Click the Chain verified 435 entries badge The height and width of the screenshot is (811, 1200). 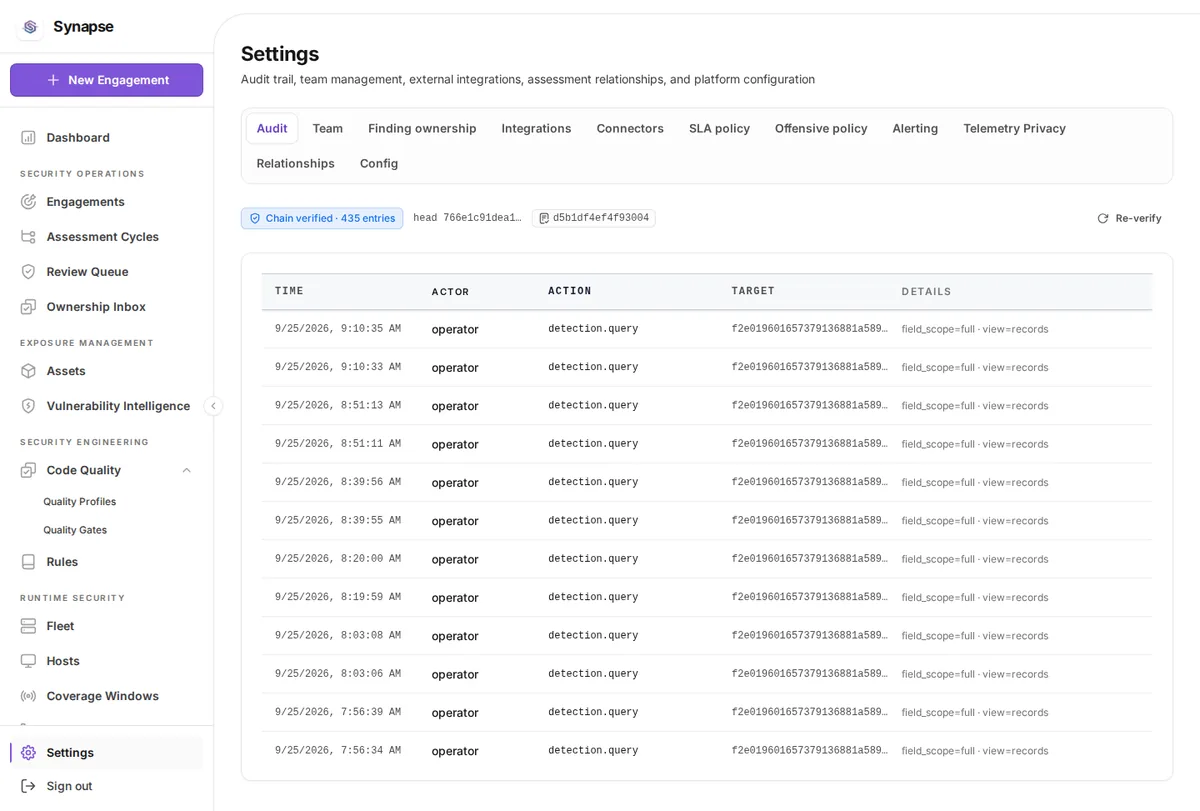pyautogui.click(x=322, y=218)
